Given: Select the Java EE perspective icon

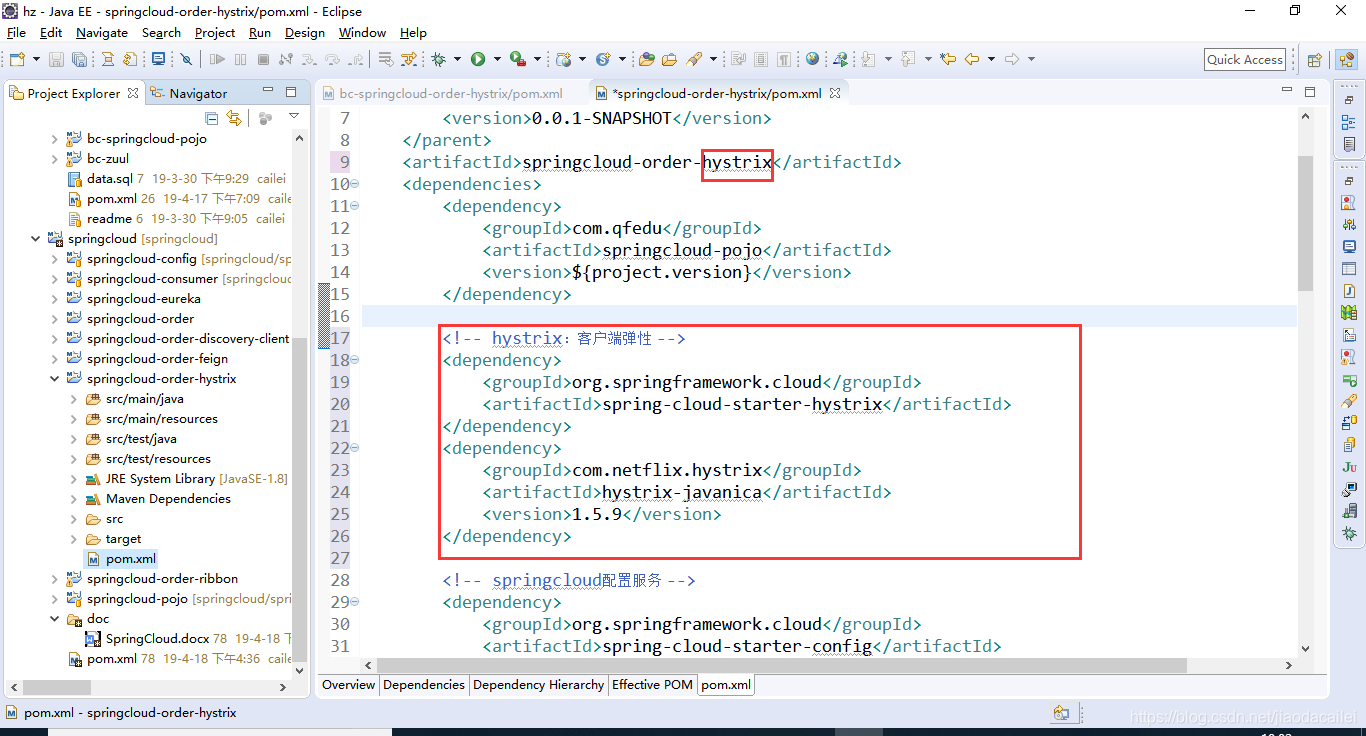Looking at the screenshot, I should (x=1346, y=59).
